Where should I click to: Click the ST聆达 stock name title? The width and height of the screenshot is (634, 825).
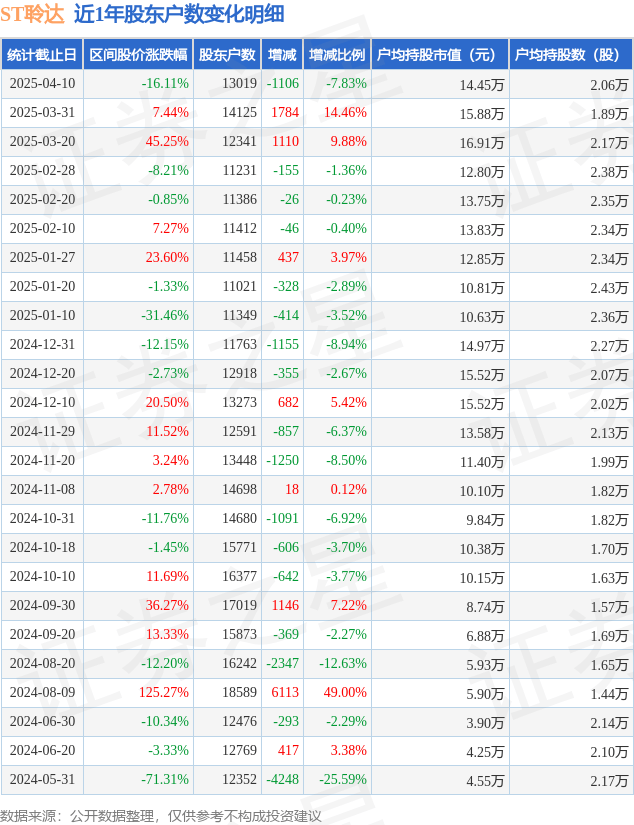32,14
